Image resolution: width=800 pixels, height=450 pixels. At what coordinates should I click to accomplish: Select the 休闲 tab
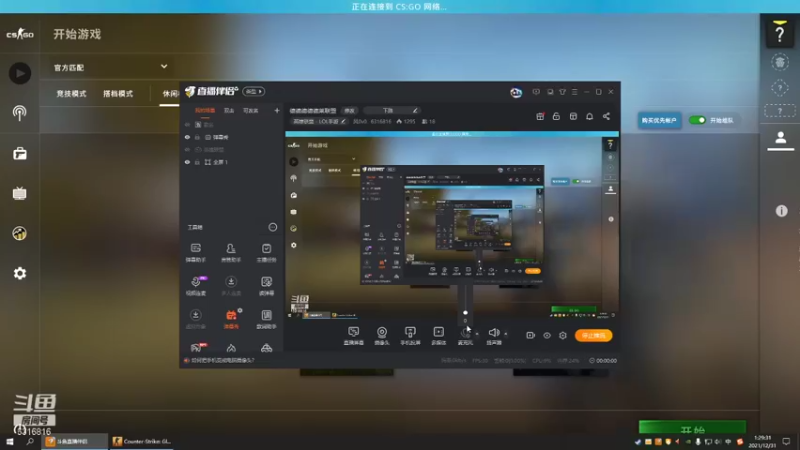170,93
